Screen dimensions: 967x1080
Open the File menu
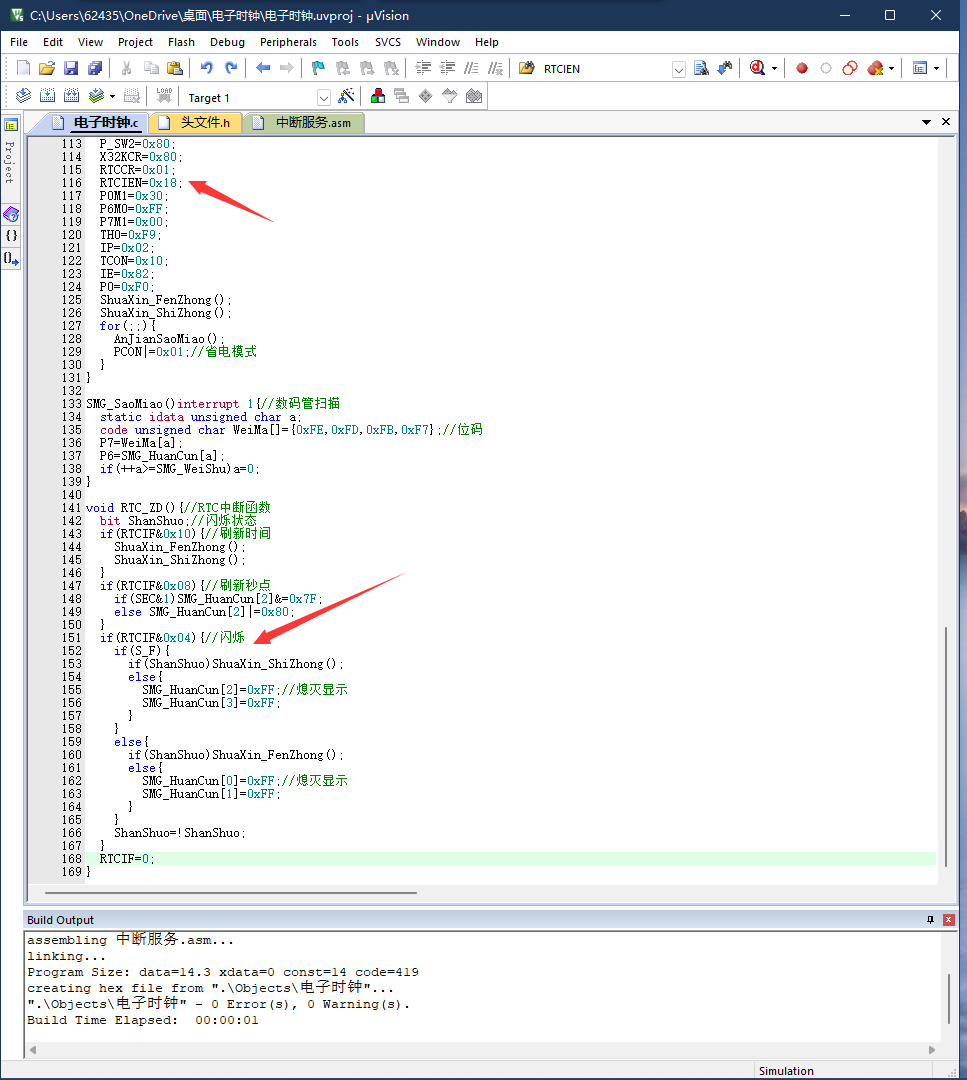[x=19, y=42]
